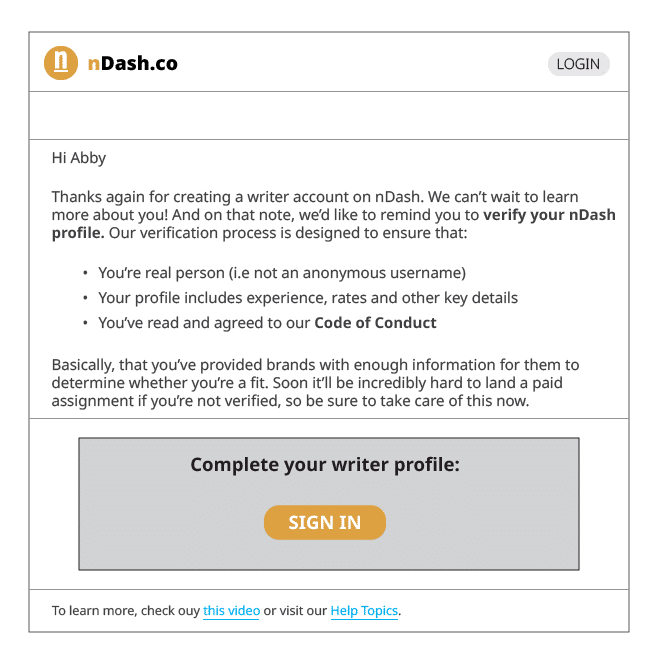Image resolution: width=650 pixels, height=650 pixels.
Task: Click the "To learn more" footer text
Action: point(125,611)
